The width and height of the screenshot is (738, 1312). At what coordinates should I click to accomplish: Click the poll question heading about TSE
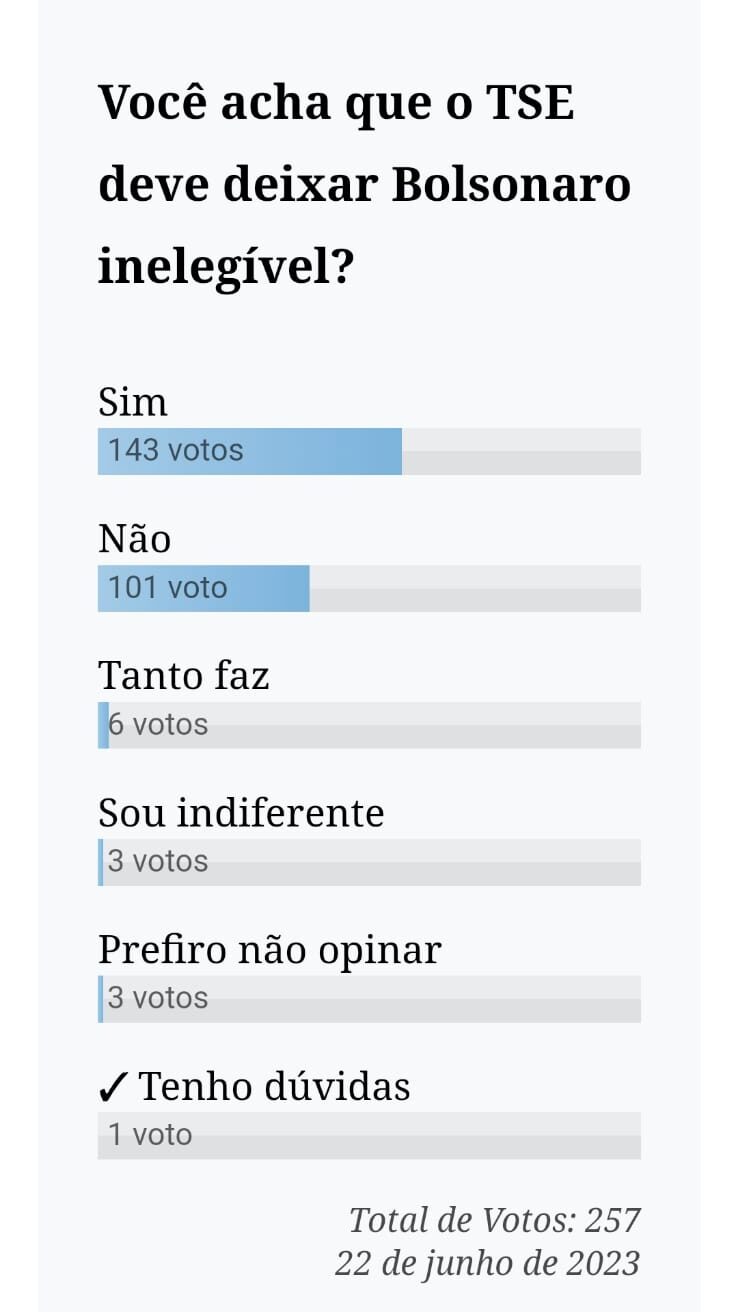pyautogui.click(x=364, y=186)
